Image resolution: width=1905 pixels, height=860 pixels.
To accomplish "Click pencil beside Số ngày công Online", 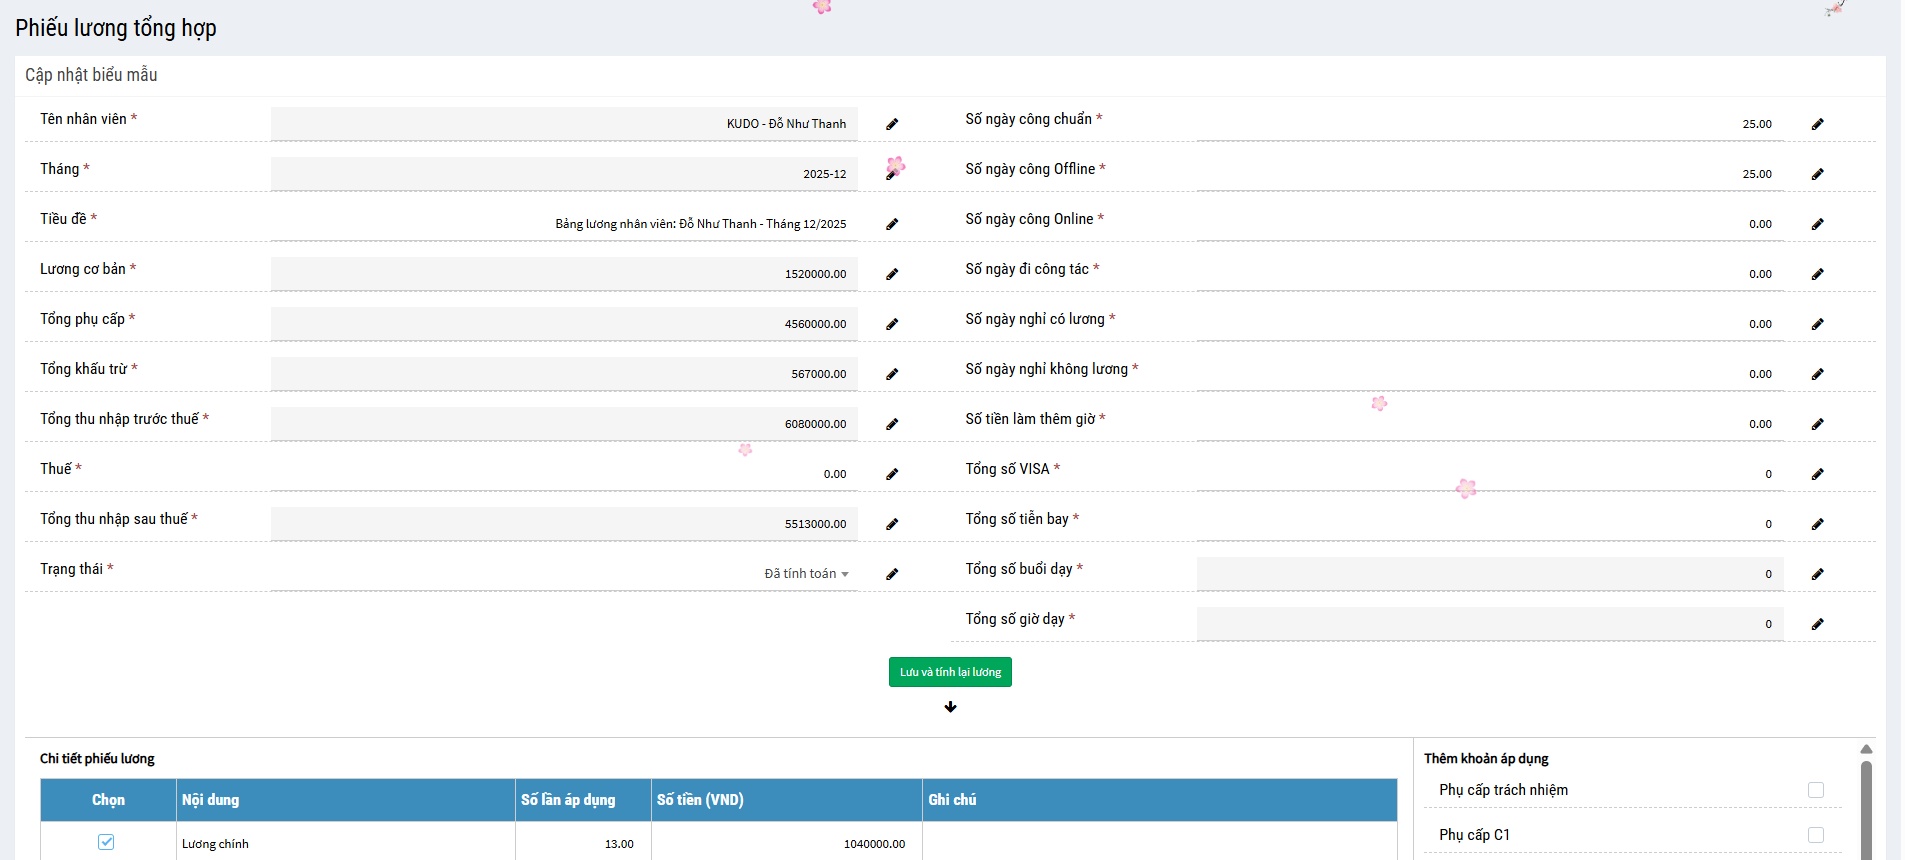I will tap(1817, 224).
